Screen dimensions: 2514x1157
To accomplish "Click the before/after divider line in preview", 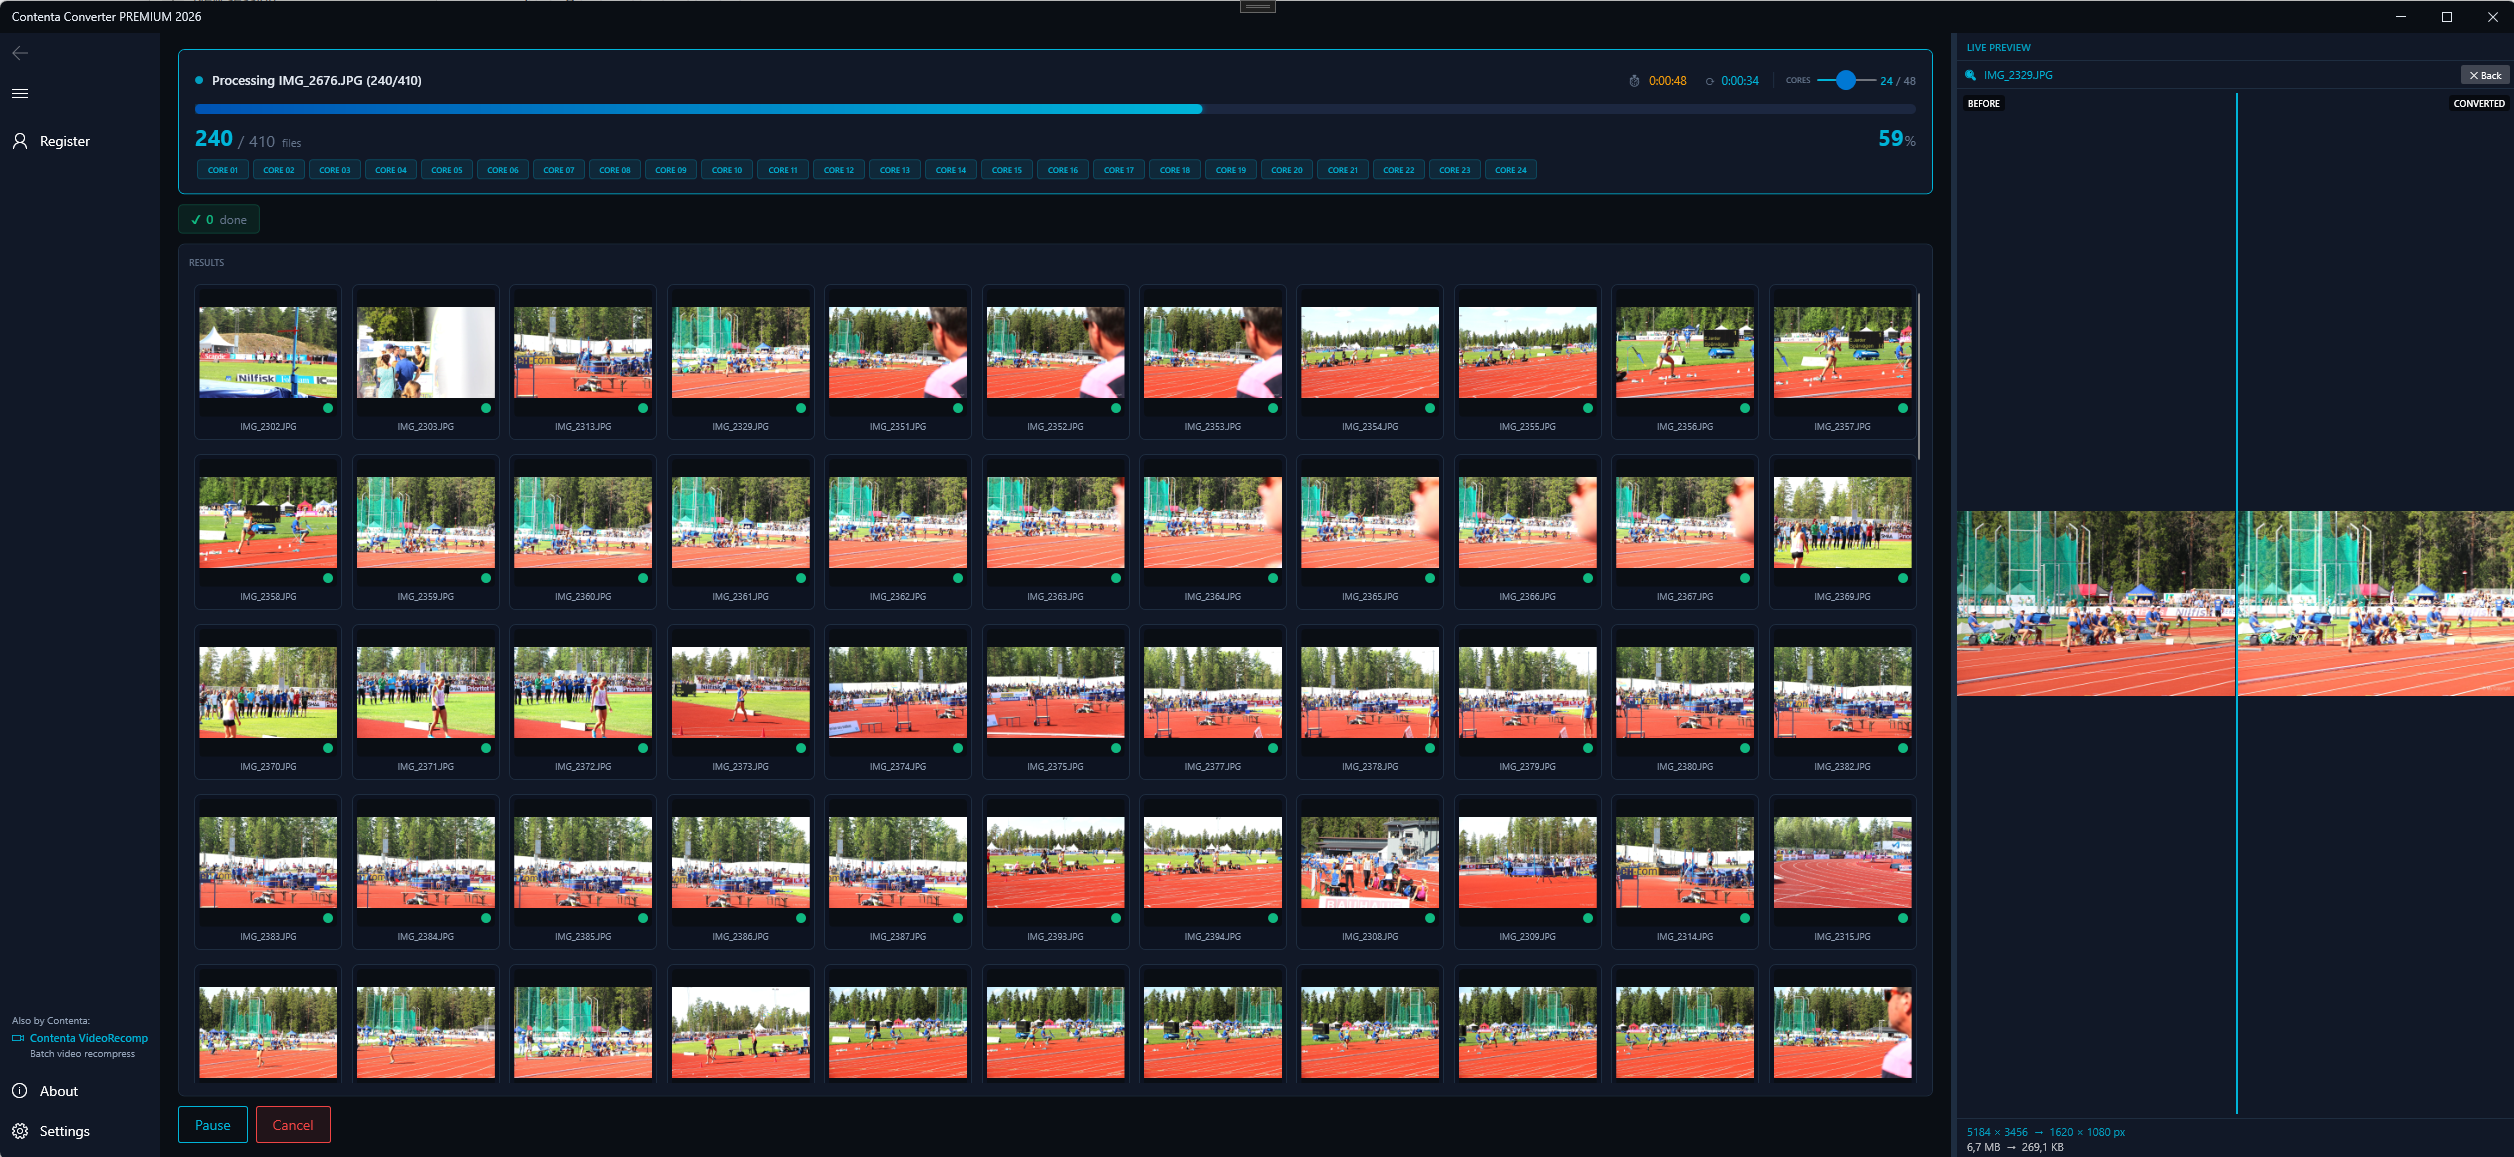I will [x=2236, y=400].
